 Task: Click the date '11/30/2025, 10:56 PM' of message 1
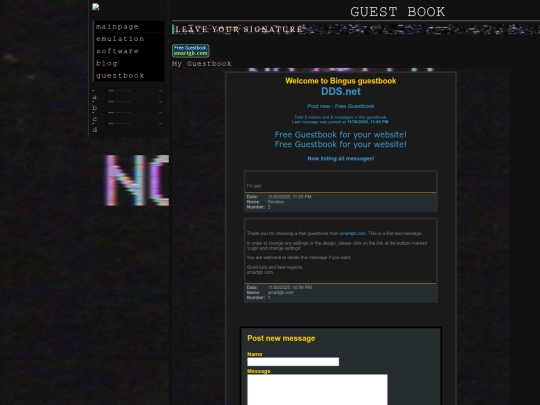click(x=290, y=287)
